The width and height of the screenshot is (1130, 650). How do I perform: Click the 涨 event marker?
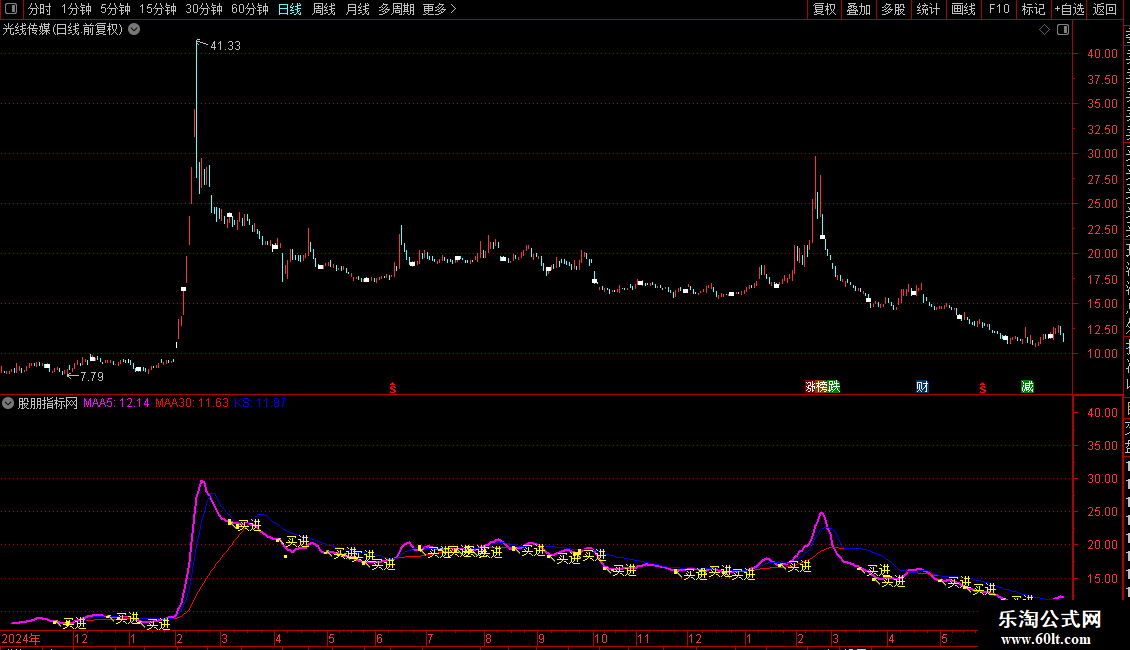click(x=810, y=387)
